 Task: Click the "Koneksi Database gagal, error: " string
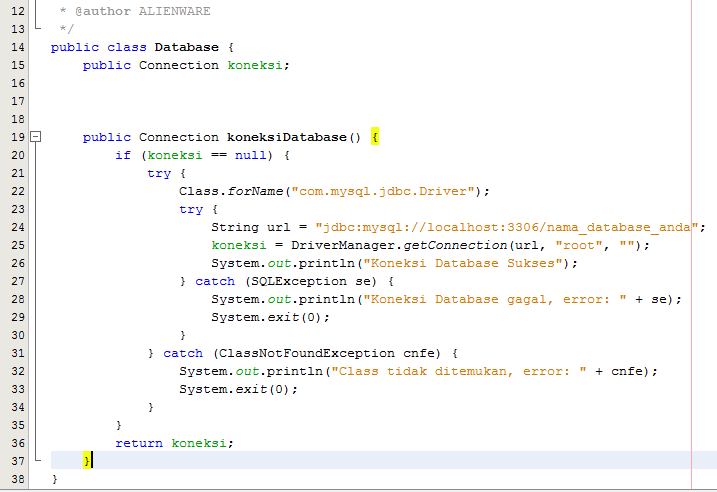coord(495,299)
